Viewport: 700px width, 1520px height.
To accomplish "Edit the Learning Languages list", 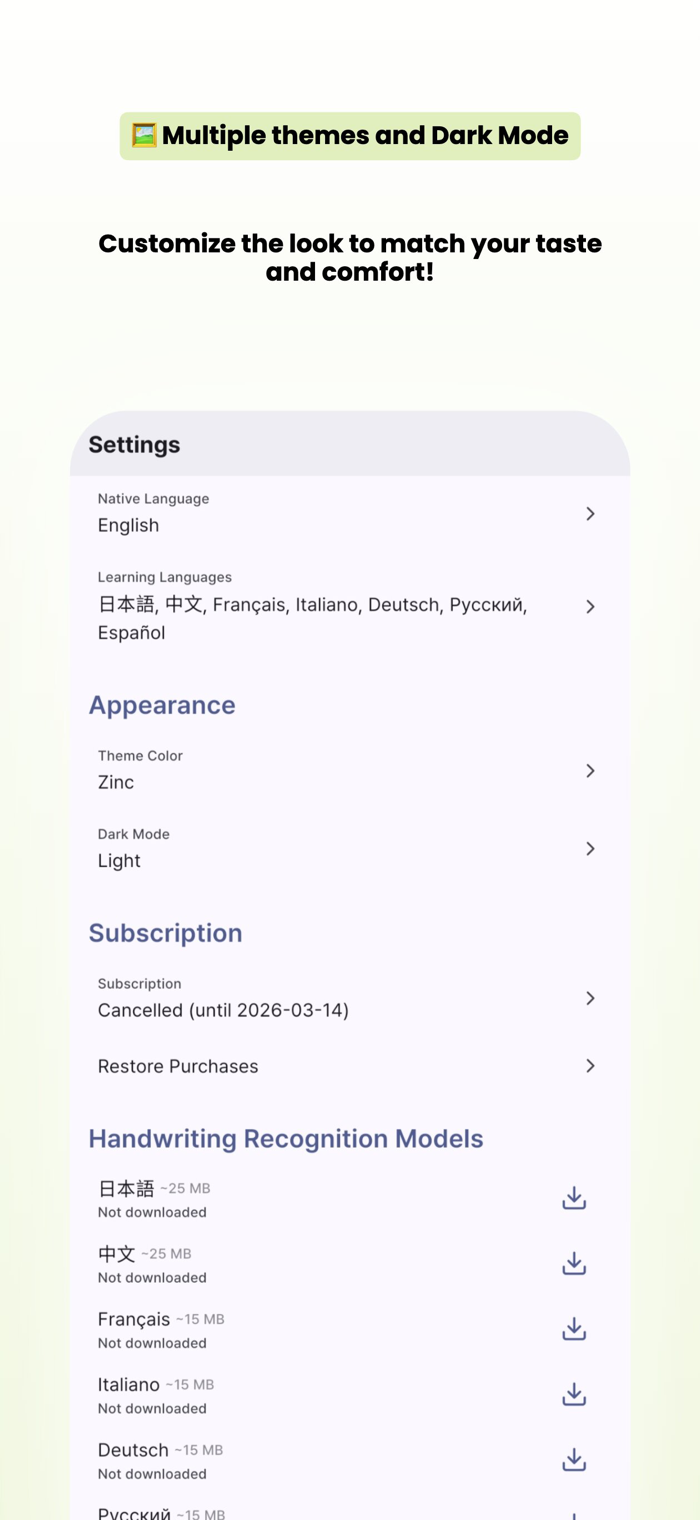I will (x=312, y=607).
